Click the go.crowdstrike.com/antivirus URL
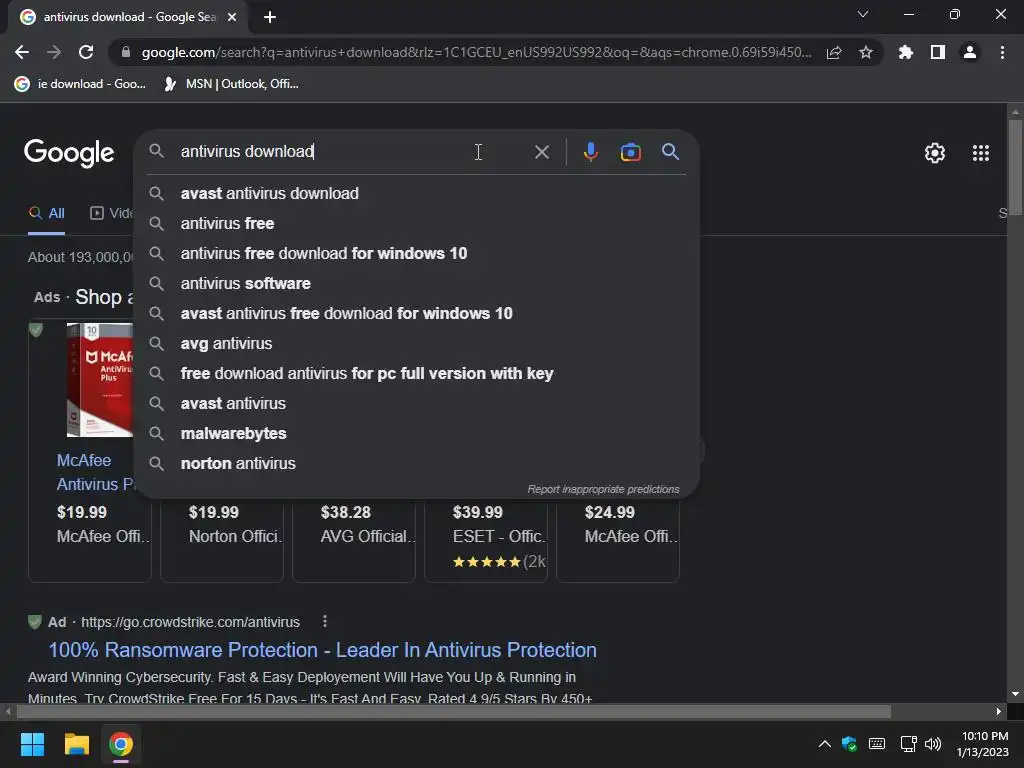1024x768 pixels. 190,622
